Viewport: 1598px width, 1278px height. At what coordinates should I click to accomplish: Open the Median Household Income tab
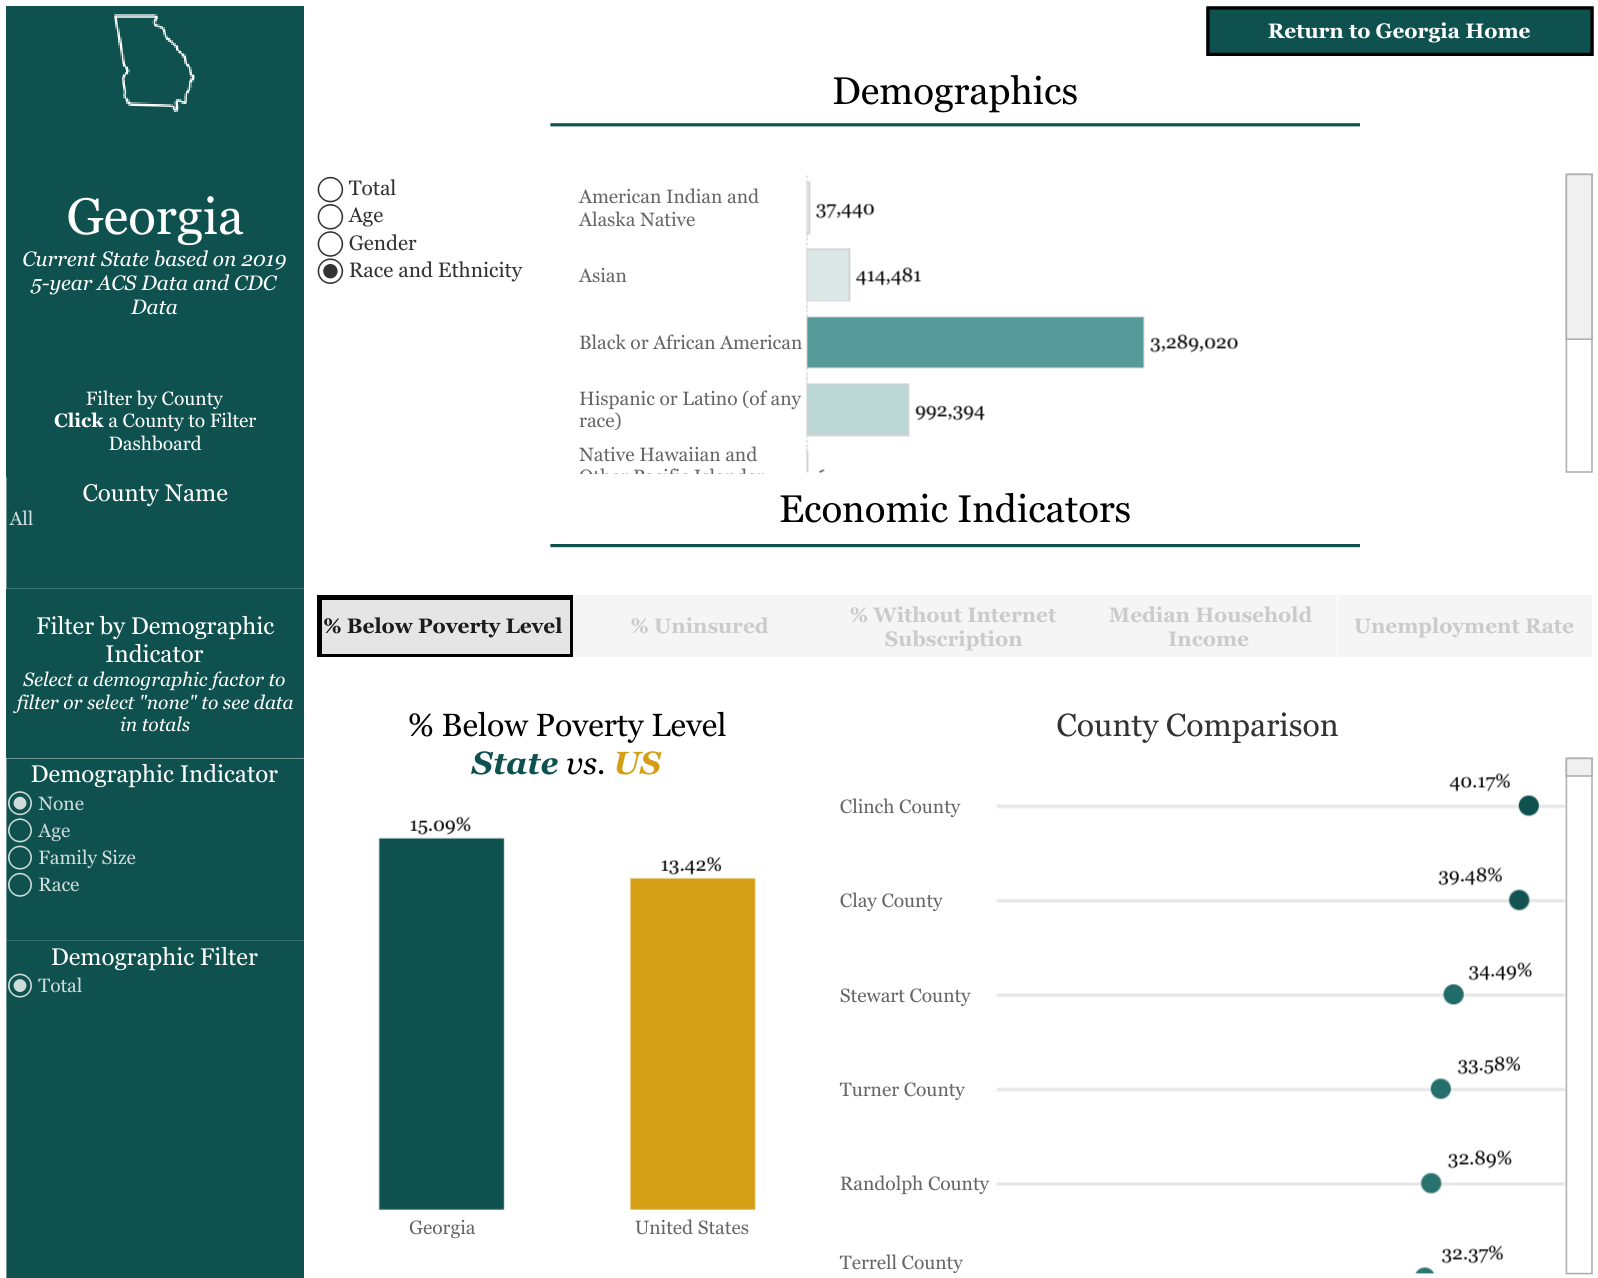[1209, 626]
